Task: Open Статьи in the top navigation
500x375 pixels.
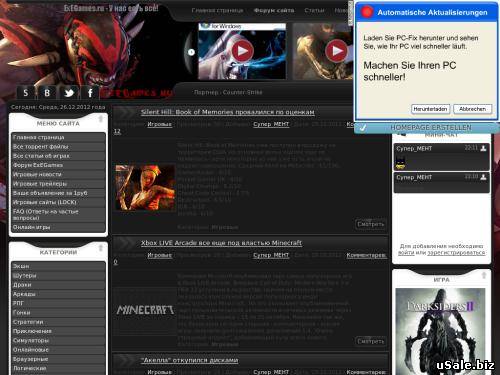Action: 314,10
